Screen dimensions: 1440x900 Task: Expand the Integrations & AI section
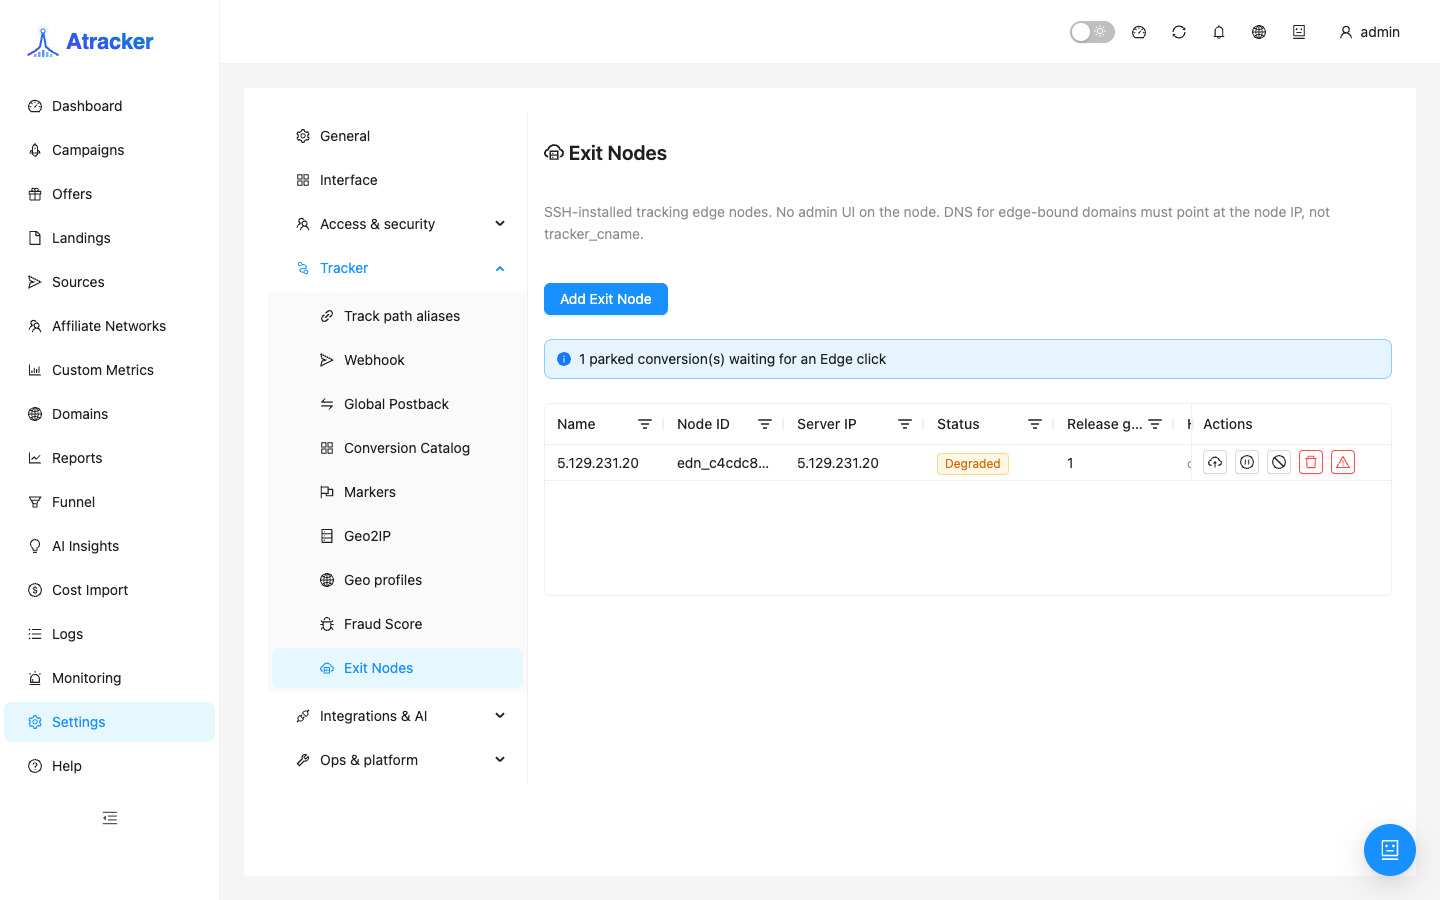click(x=398, y=716)
